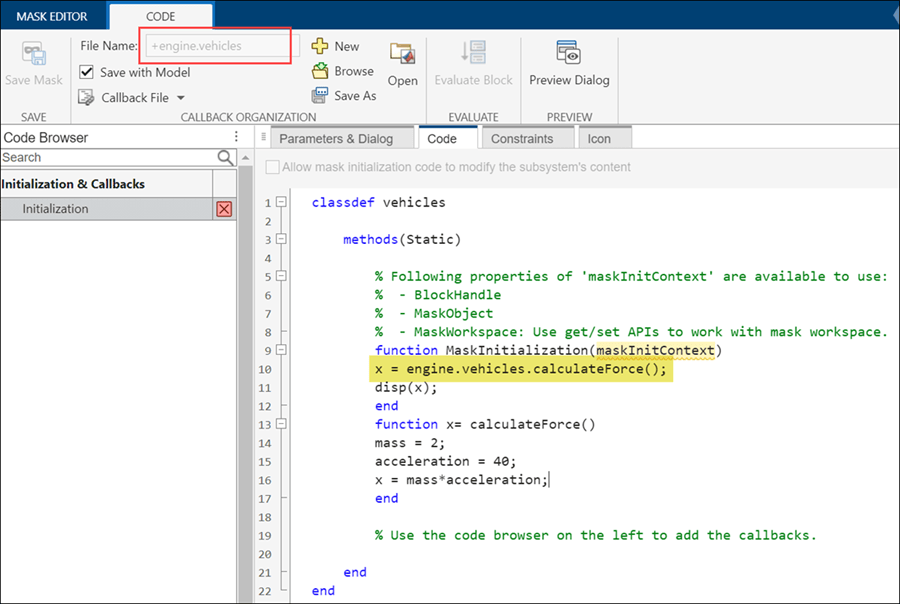
Task: Click the methods(Static) line
Action: (x=402, y=239)
